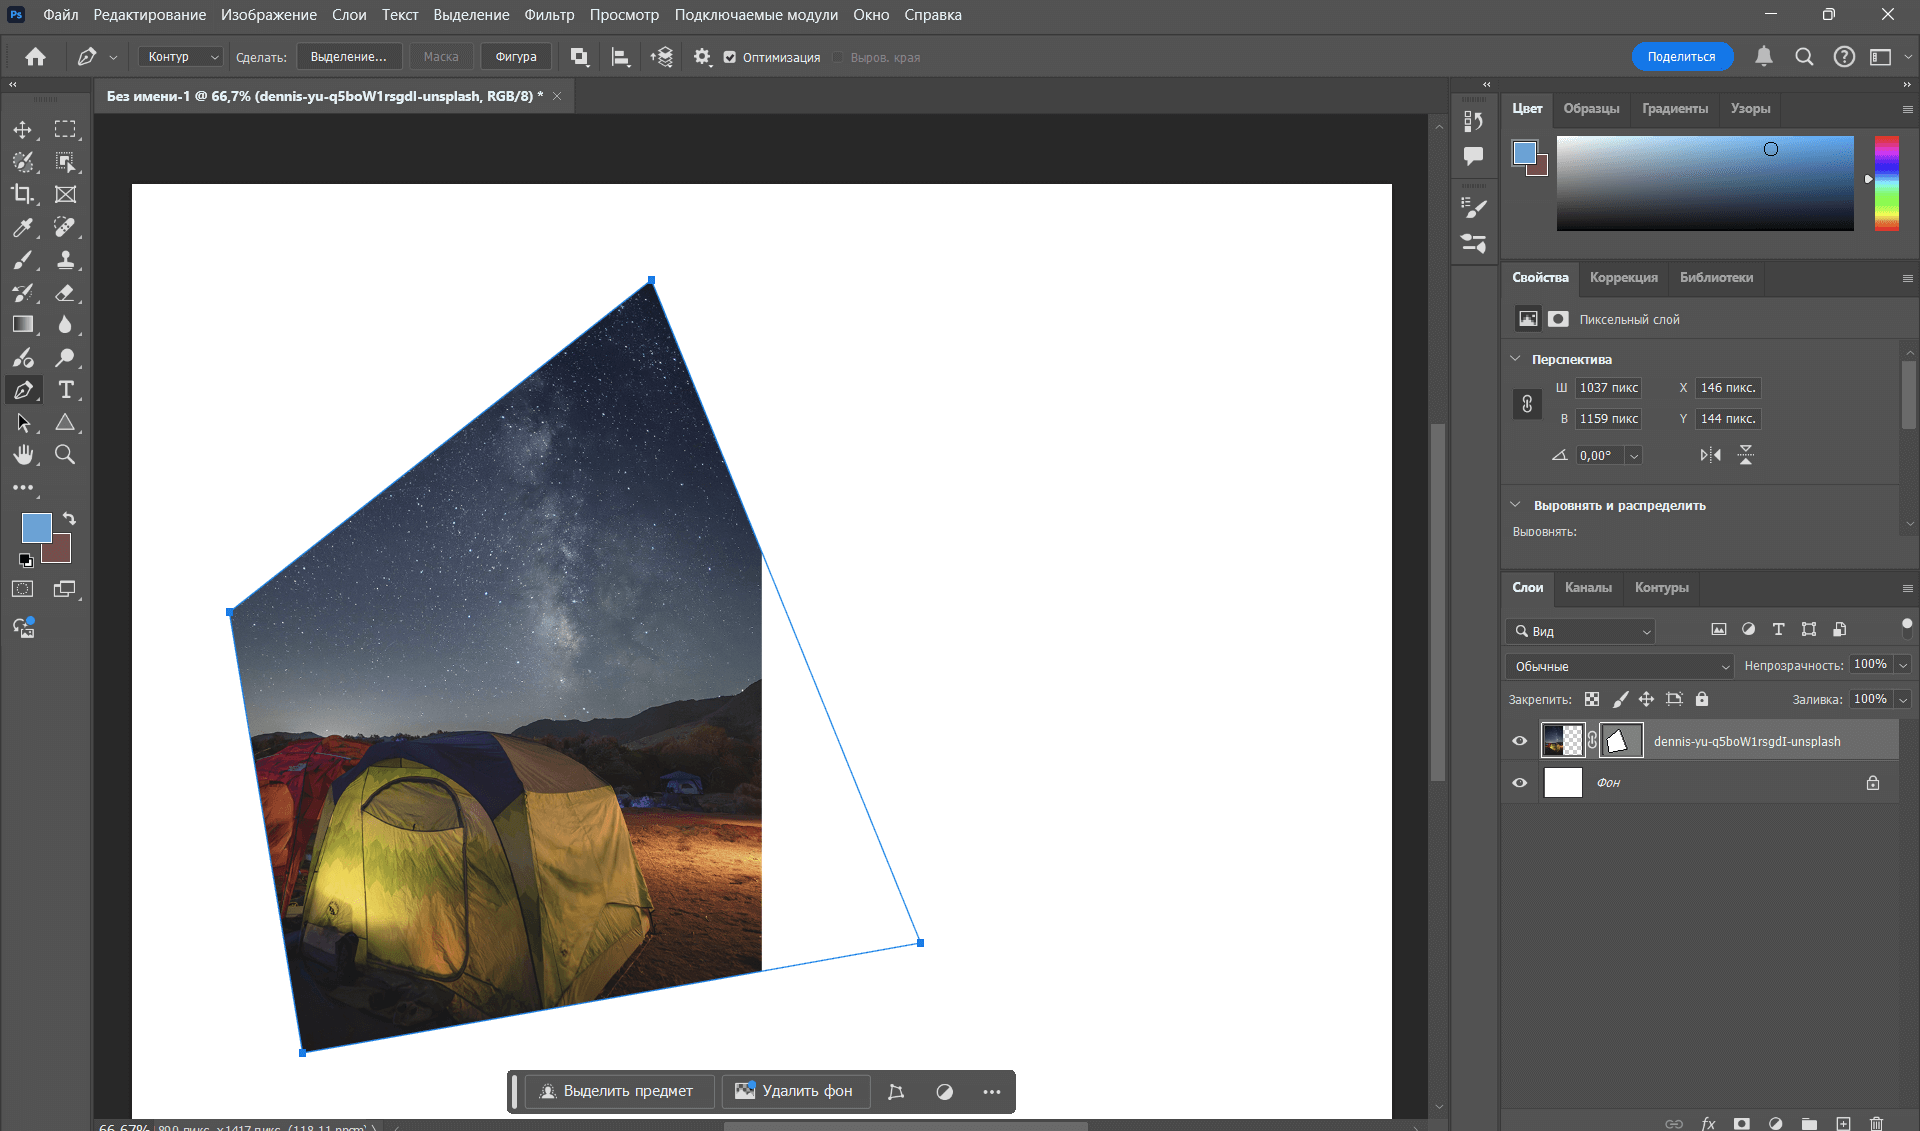Go to the Home screen

point(35,57)
